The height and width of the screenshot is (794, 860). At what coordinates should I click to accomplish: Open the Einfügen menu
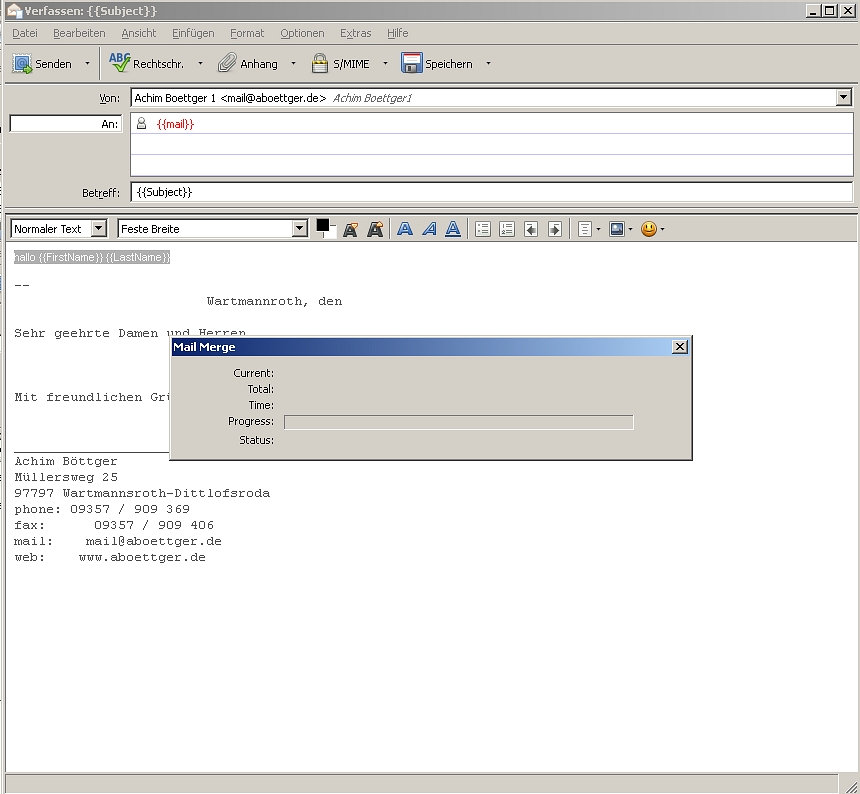click(x=193, y=33)
